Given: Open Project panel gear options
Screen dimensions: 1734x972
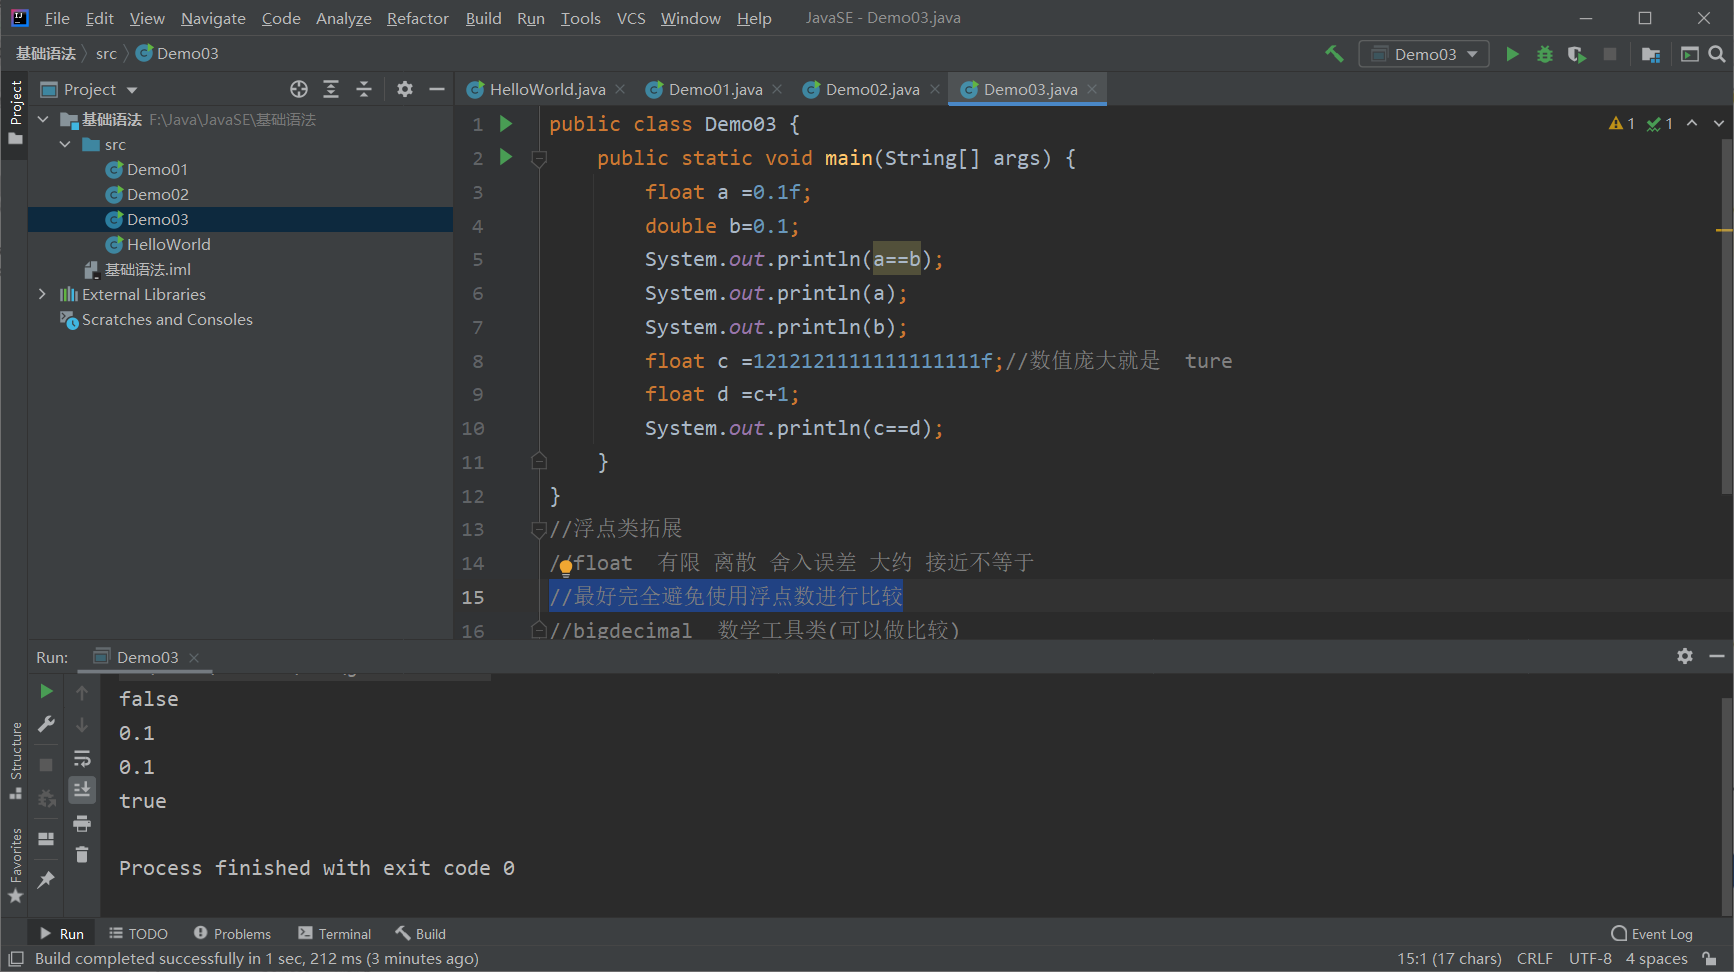Looking at the screenshot, I should pyautogui.click(x=404, y=89).
